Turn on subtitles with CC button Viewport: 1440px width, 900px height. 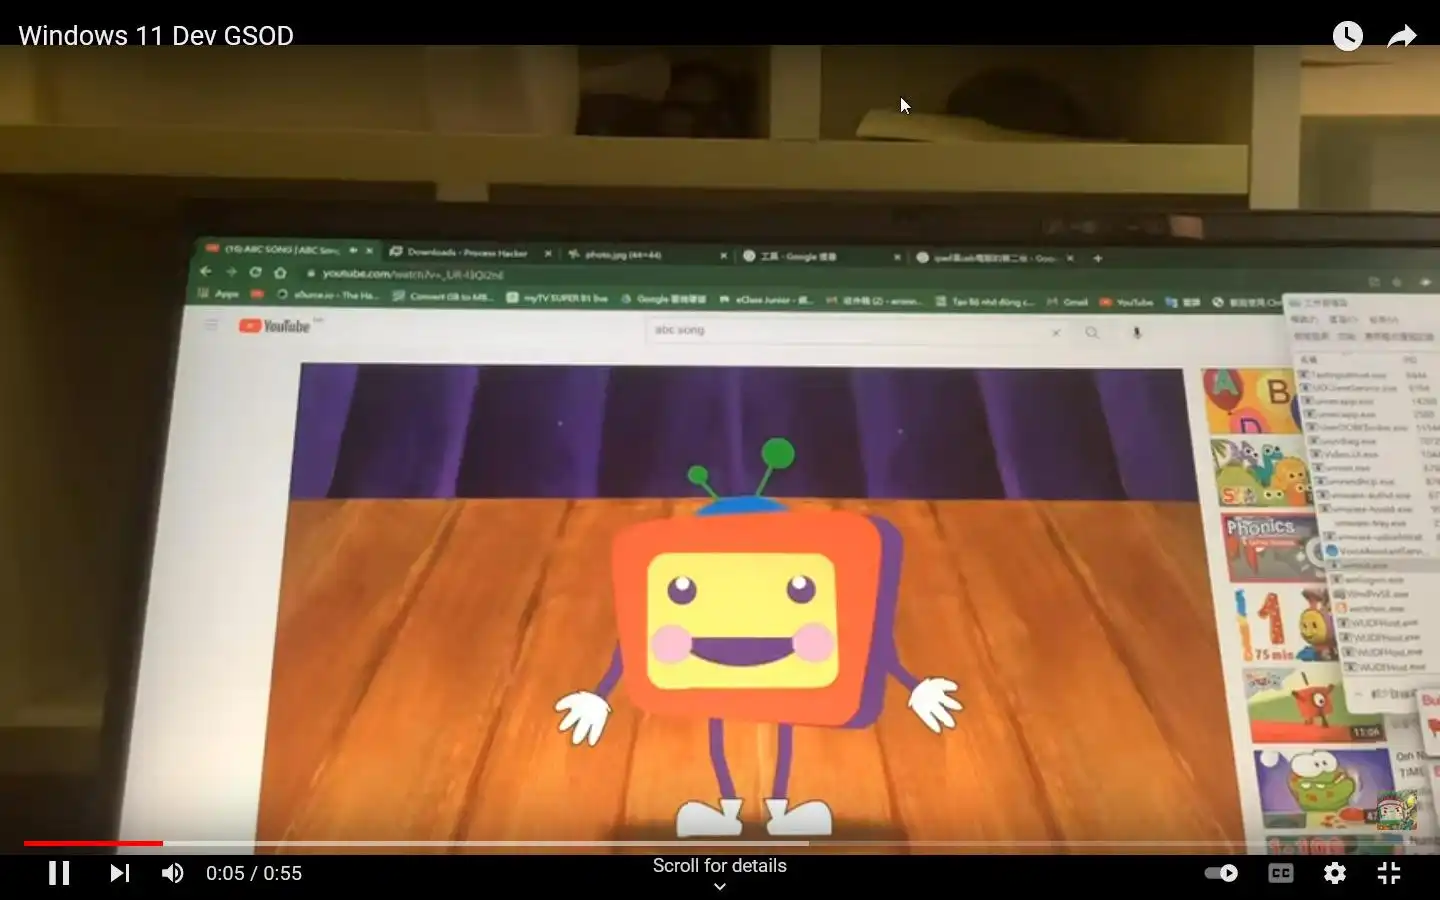pyautogui.click(x=1281, y=873)
